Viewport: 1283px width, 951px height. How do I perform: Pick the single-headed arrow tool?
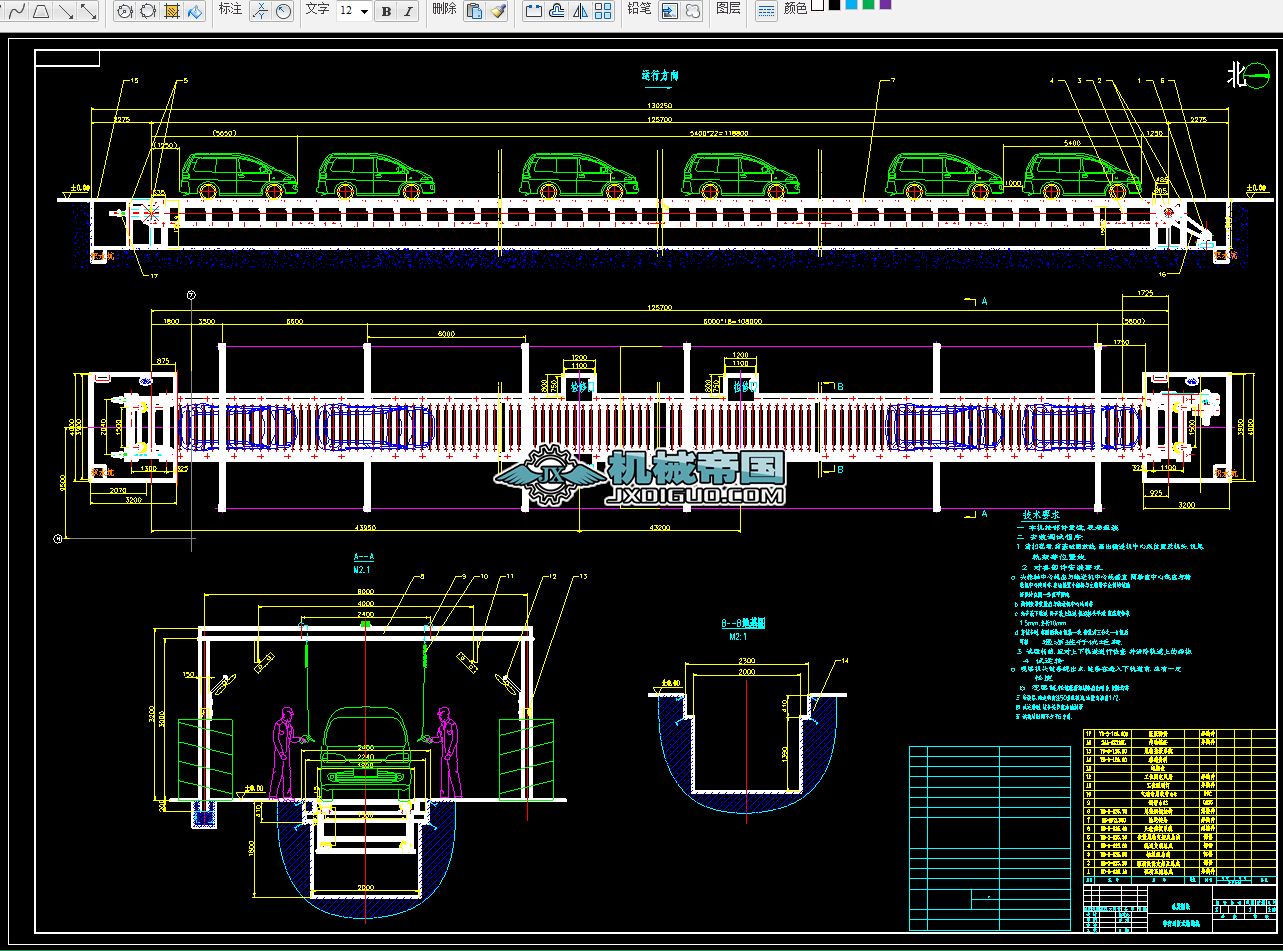pos(65,11)
